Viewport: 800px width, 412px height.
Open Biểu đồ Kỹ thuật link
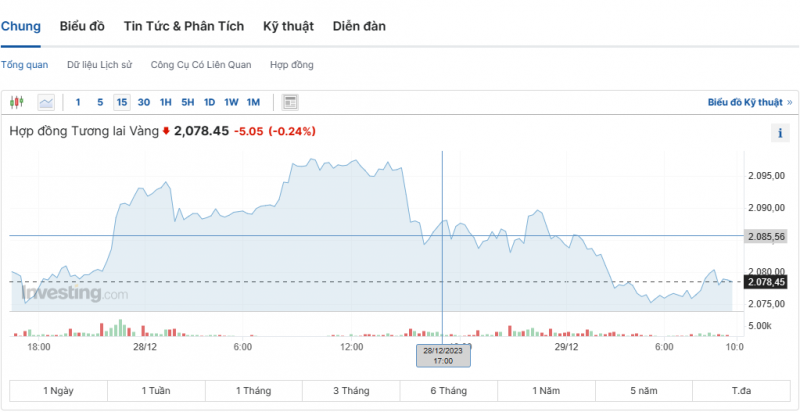pos(749,102)
